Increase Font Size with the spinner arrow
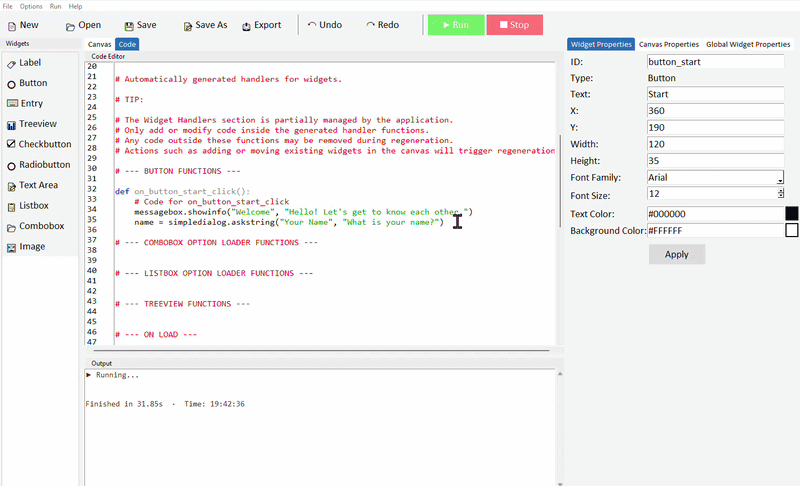The image size is (800, 486). [780, 190]
